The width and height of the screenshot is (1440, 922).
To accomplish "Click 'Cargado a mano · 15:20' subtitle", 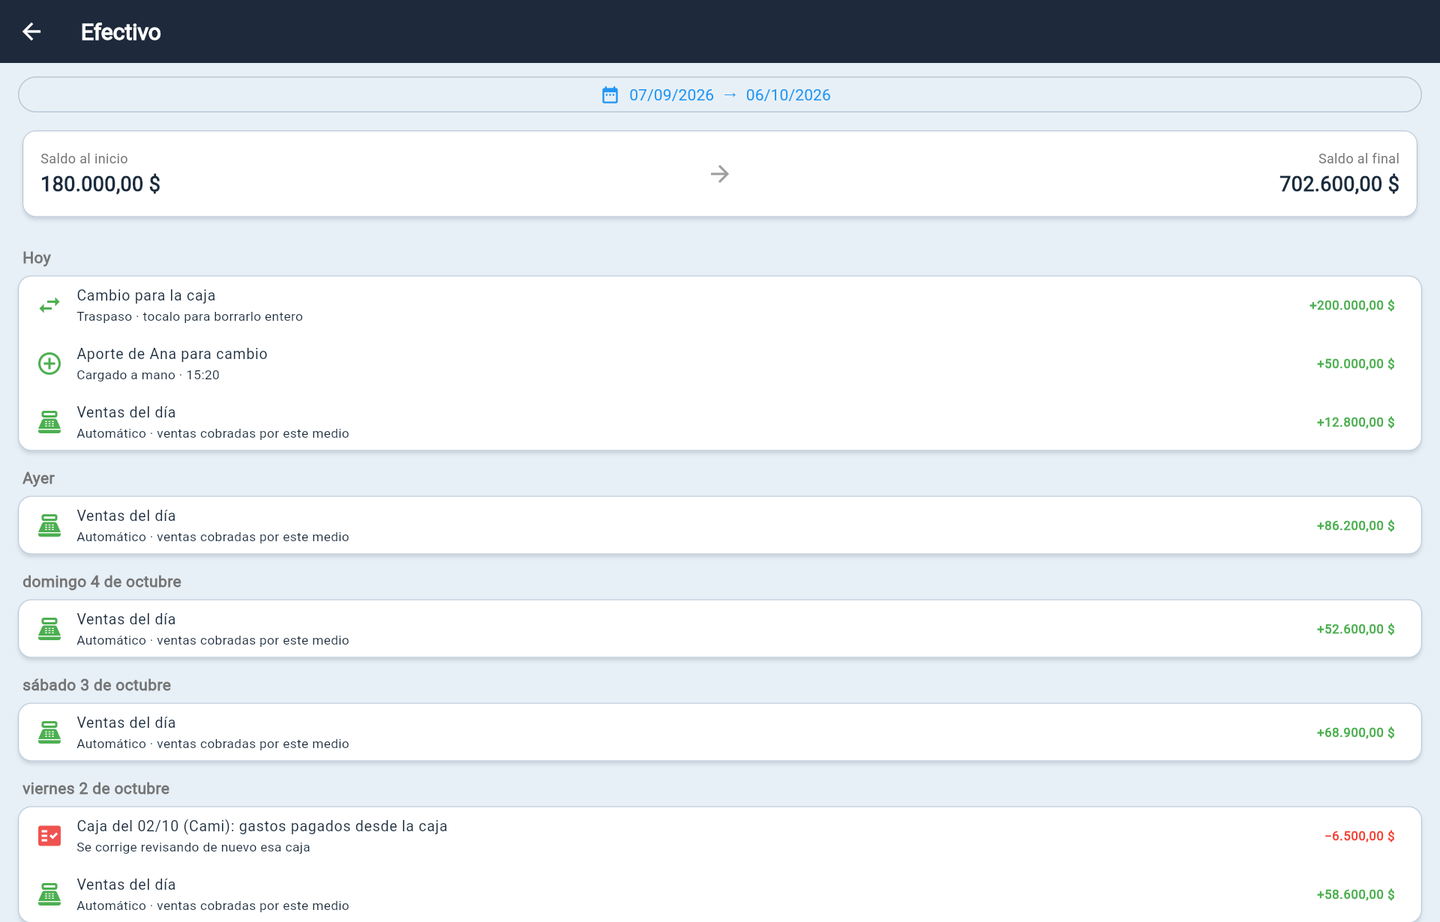I will [148, 375].
